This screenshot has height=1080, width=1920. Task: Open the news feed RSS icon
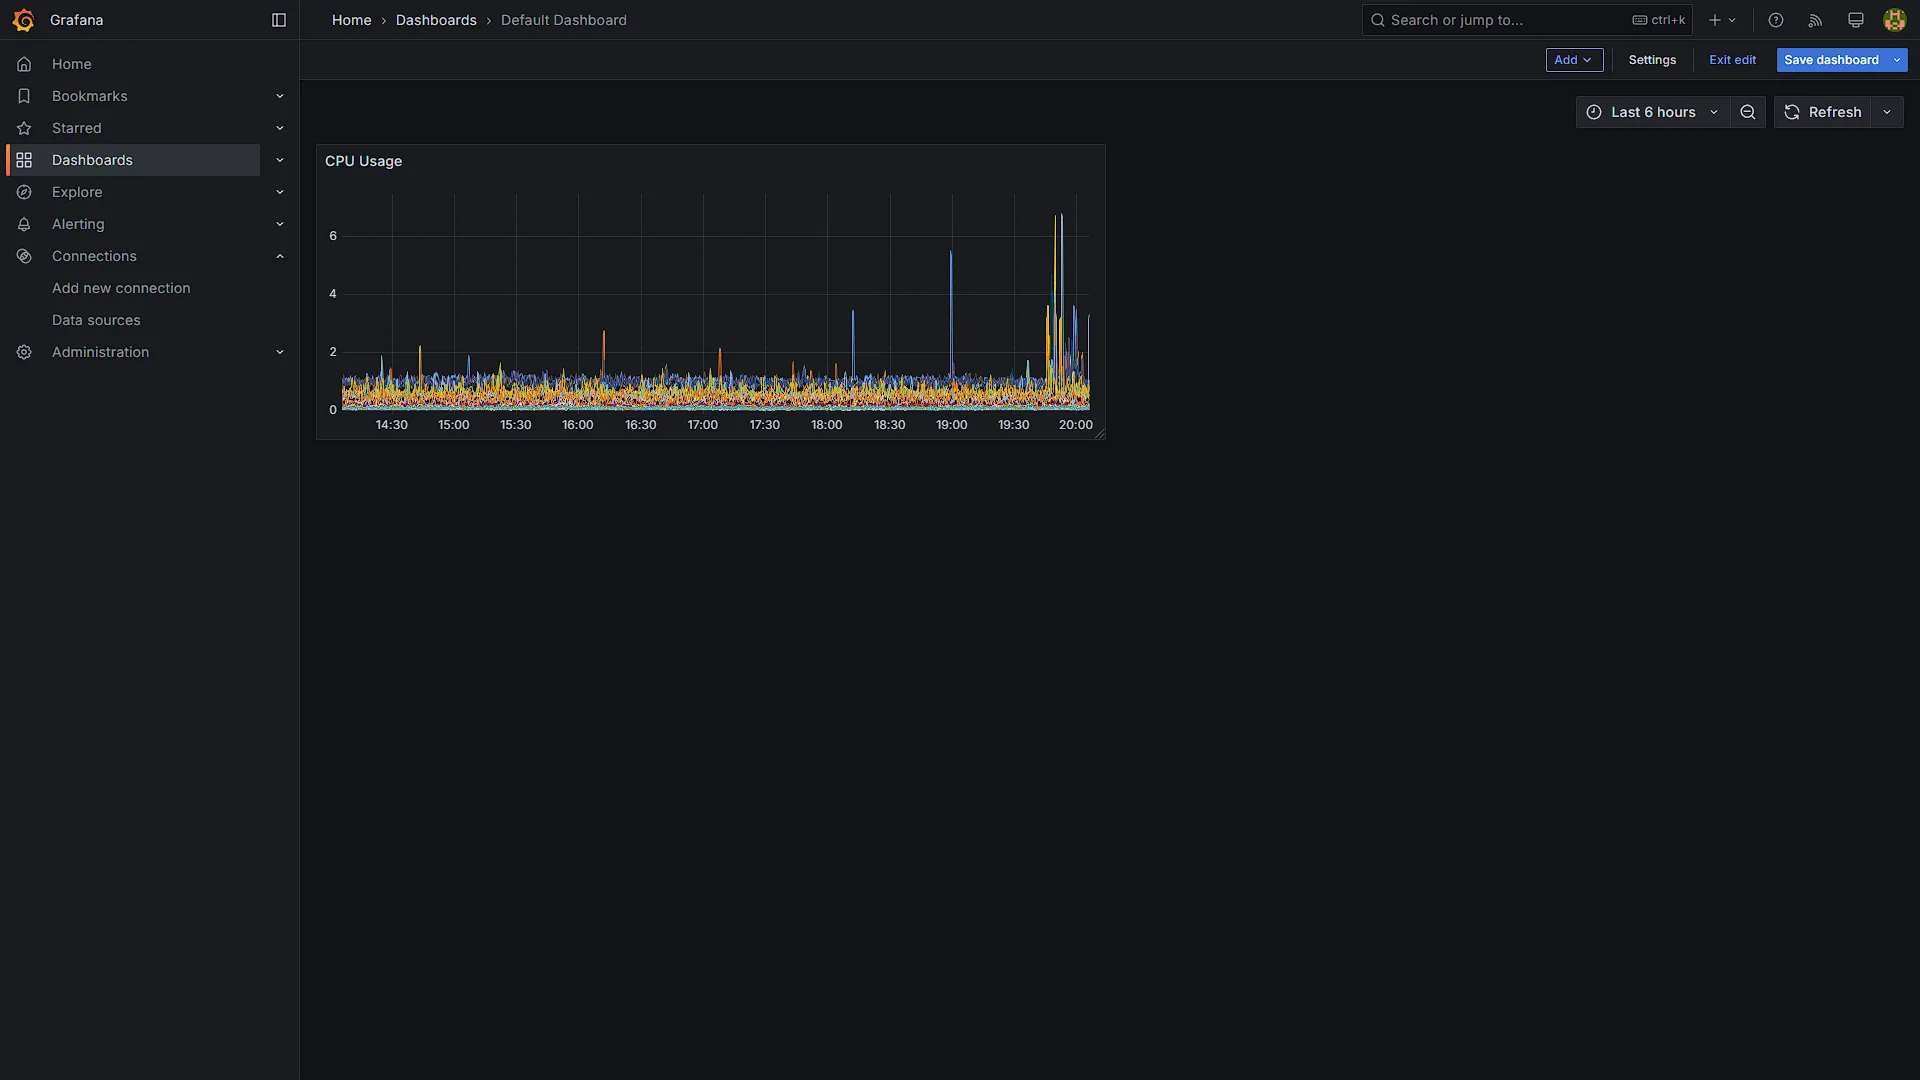(1816, 20)
